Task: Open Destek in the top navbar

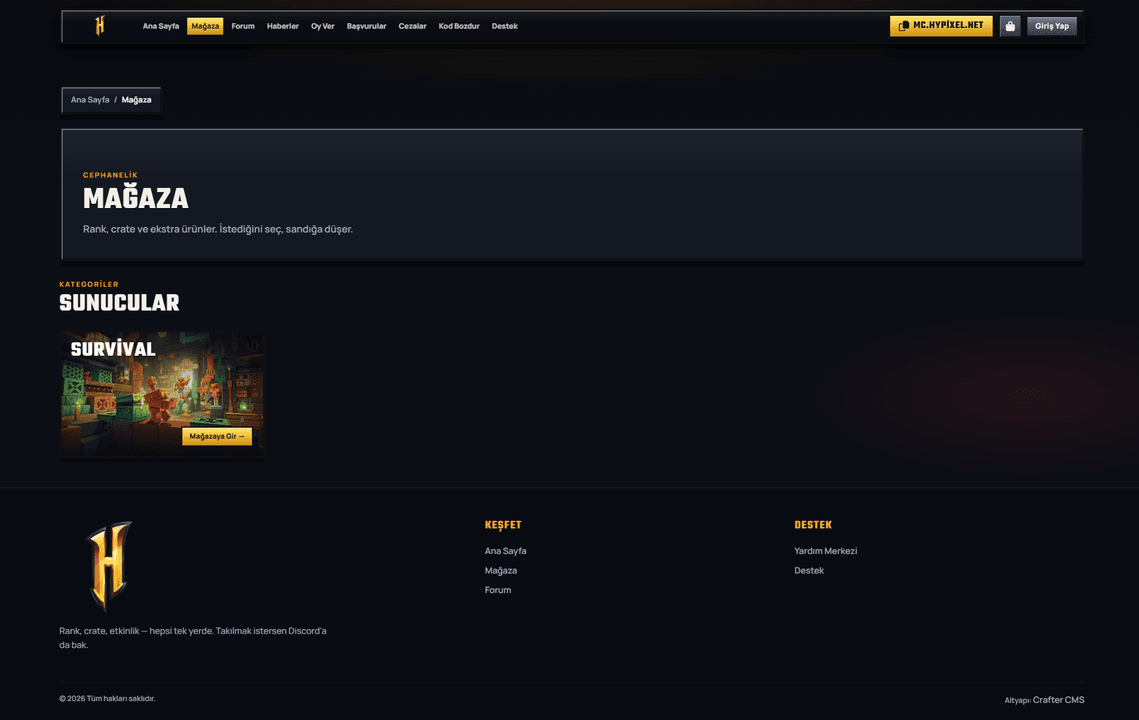Action: point(504,26)
